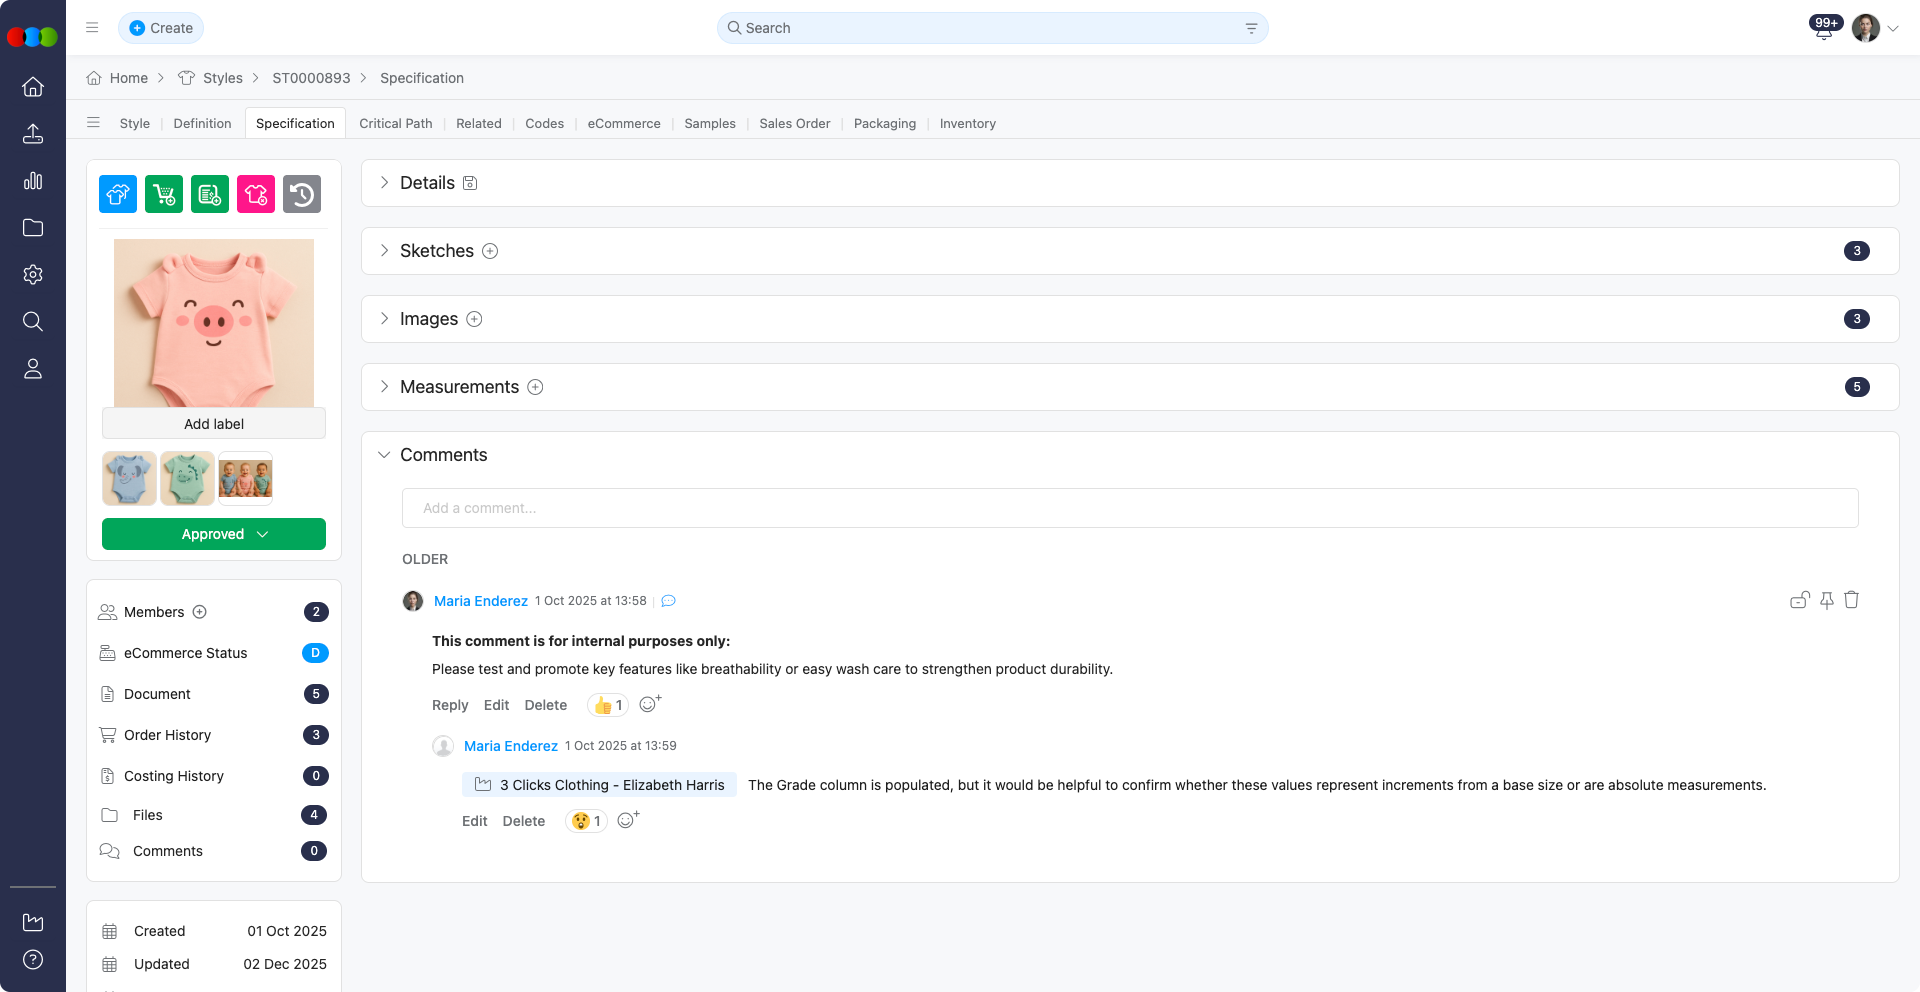The height and width of the screenshot is (992, 1920).
Task: Open the Upload panel in the sidebar
Action: pyautogui.click(x=33, y=133)
